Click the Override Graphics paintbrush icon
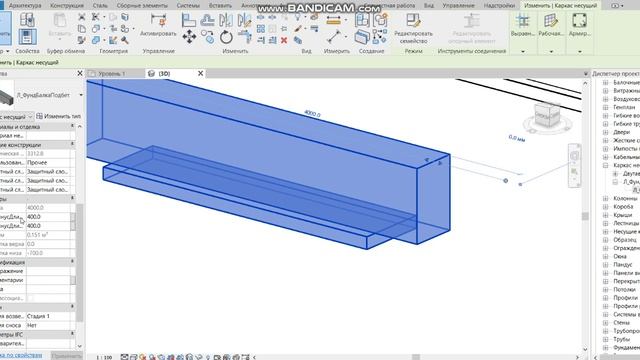Image resolution: width=640 pixels, height=360 pixels. [x=298, y=29]
